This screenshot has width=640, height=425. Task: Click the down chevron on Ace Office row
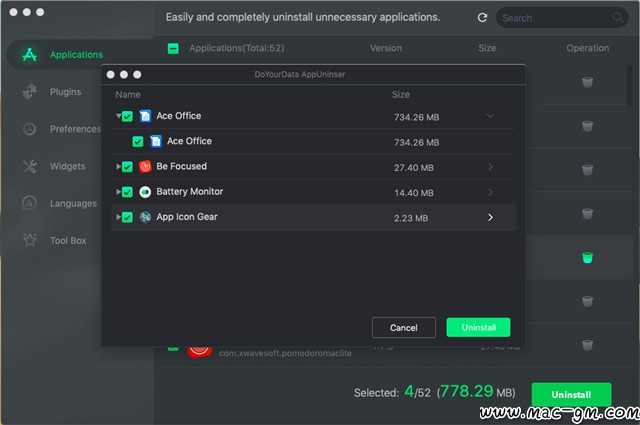point(490,116)
